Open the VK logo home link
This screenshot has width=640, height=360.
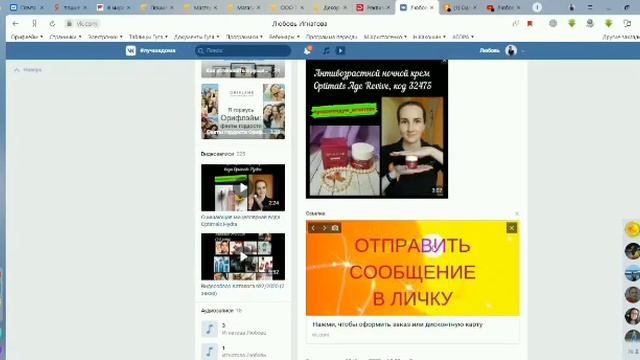(x=131, y=51)
